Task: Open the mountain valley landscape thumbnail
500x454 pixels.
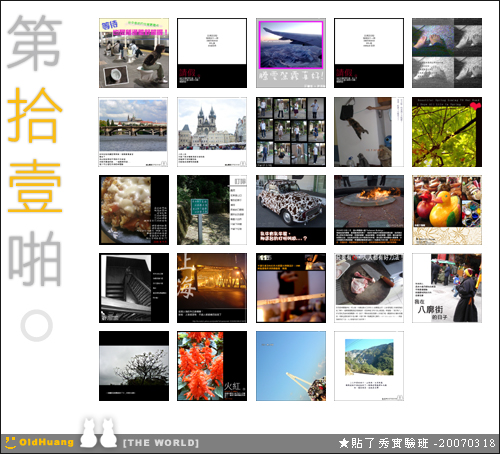Action: (369, 366)
